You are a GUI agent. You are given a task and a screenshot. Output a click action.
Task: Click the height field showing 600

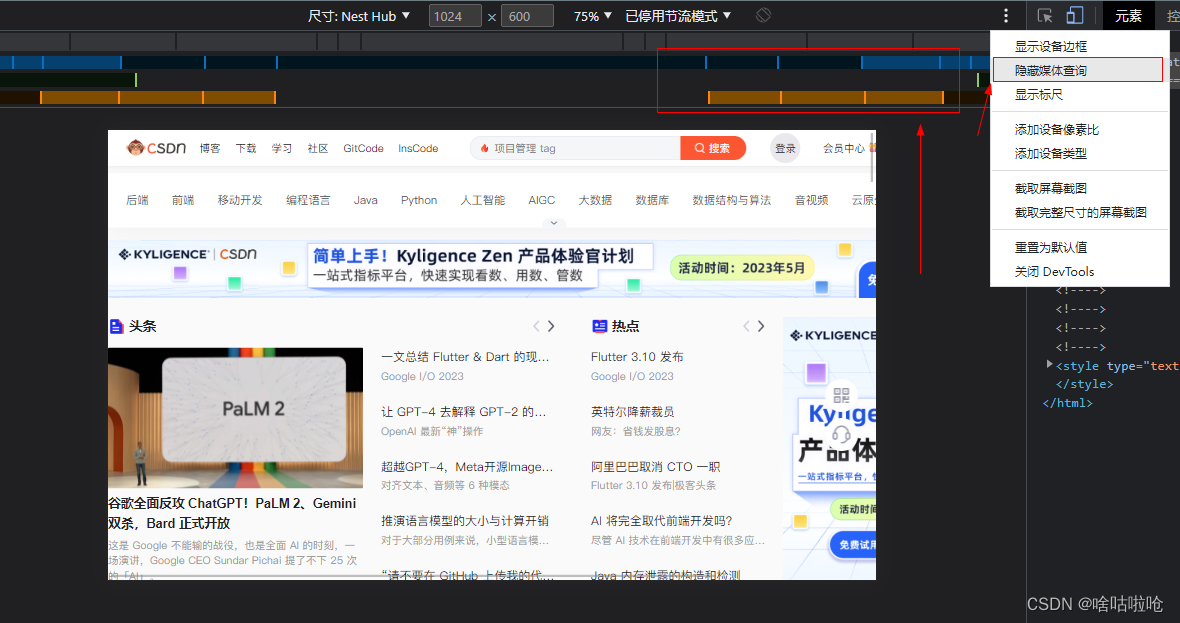527,16
